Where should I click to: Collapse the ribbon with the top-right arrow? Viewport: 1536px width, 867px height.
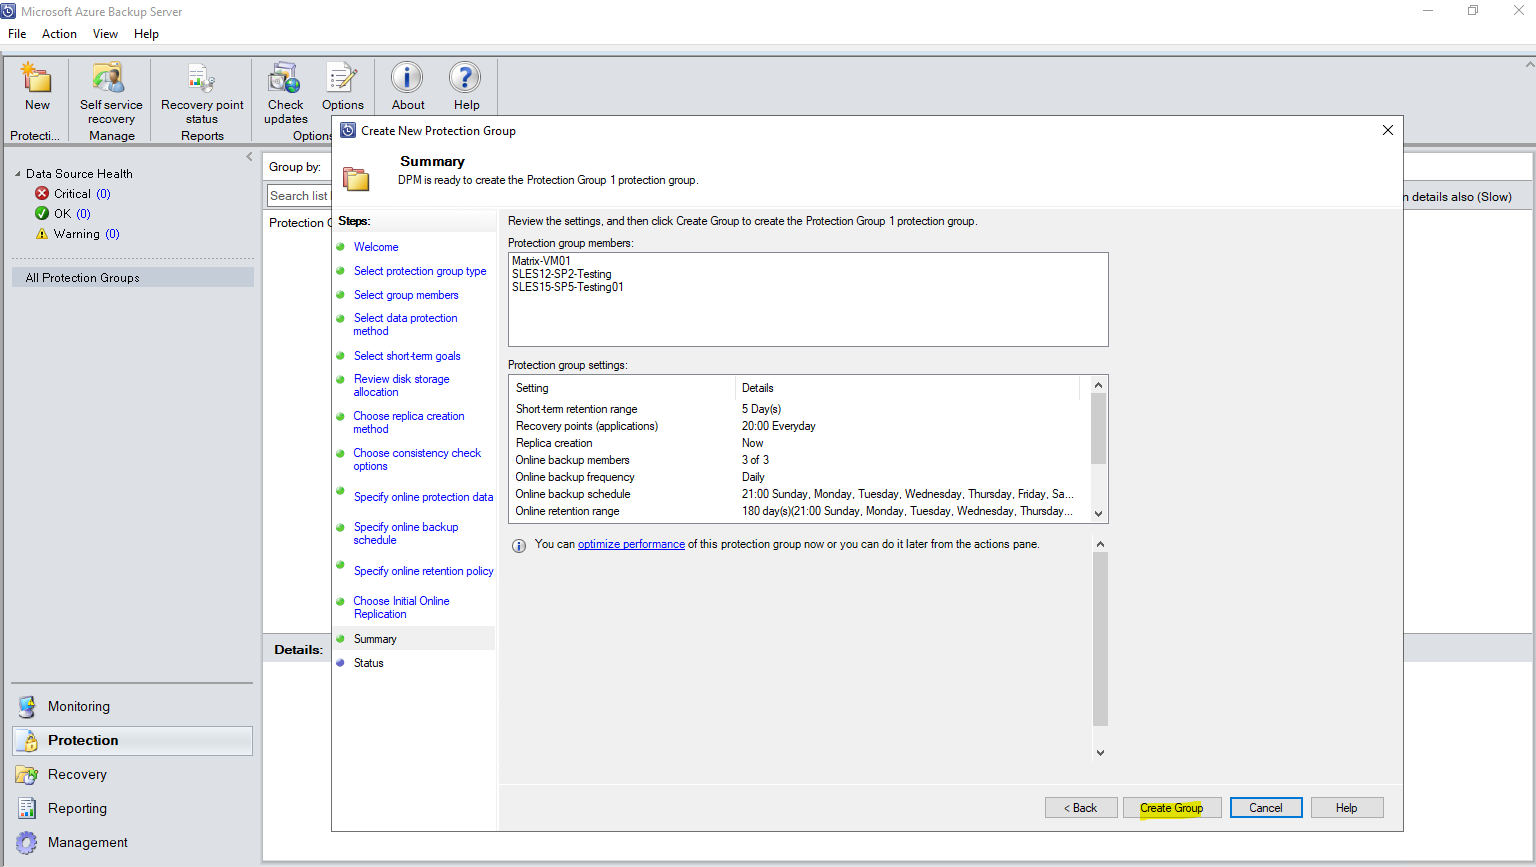(1529, 64)
